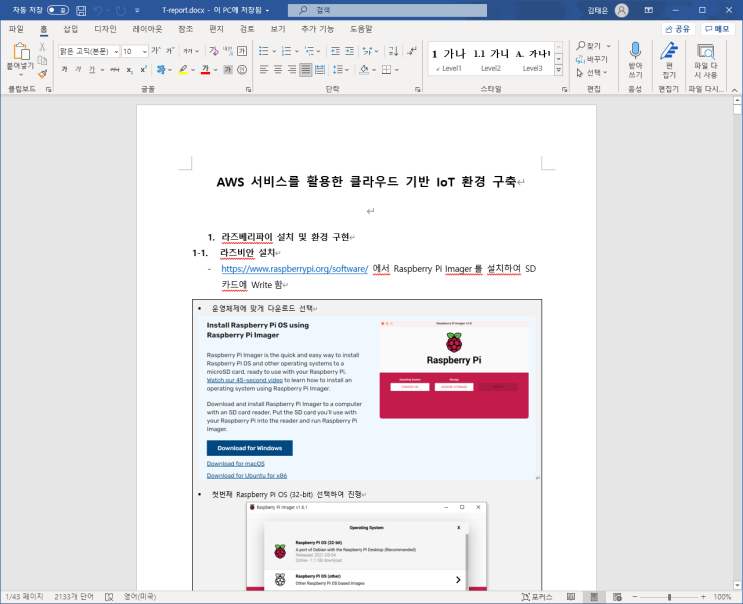The image size is (743, 604).
Task: Expand the bullet list dropdown arrow
Action: point(274,51)
